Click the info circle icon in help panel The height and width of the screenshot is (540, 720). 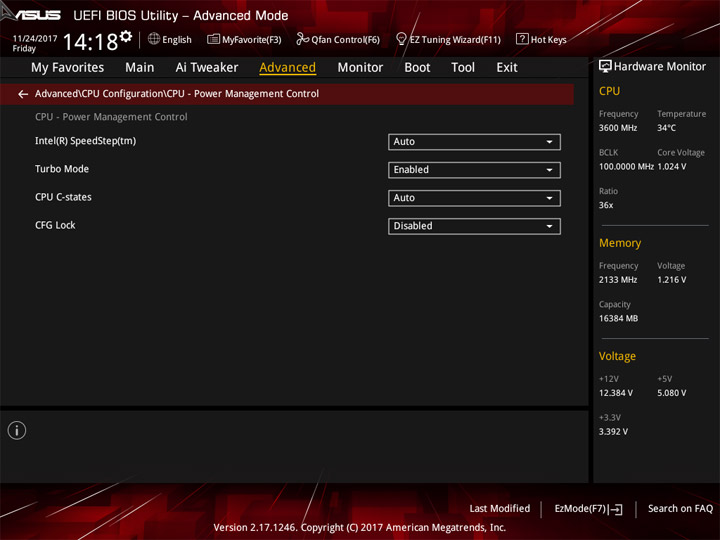(17, 430)
